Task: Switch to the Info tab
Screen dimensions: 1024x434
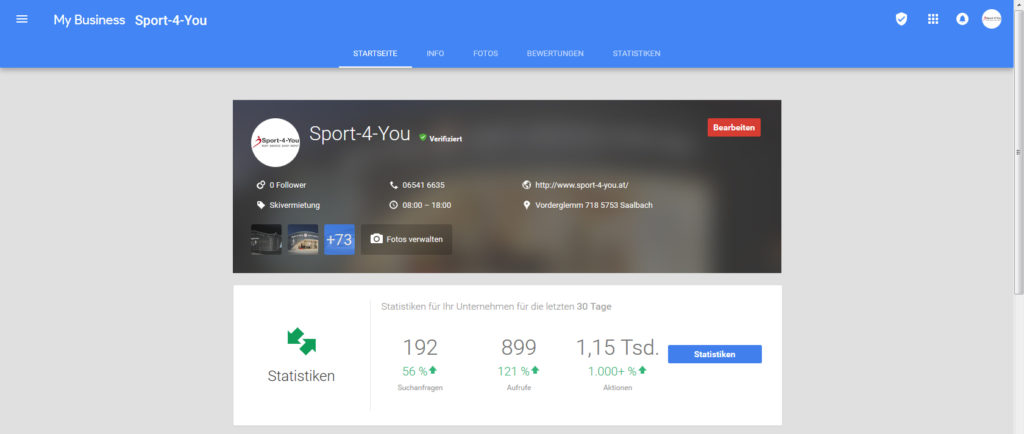Action: 435,54
